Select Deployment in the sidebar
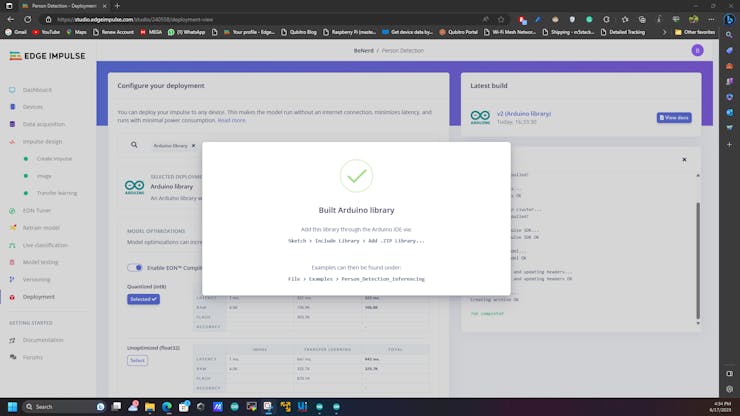 [39, 297]
